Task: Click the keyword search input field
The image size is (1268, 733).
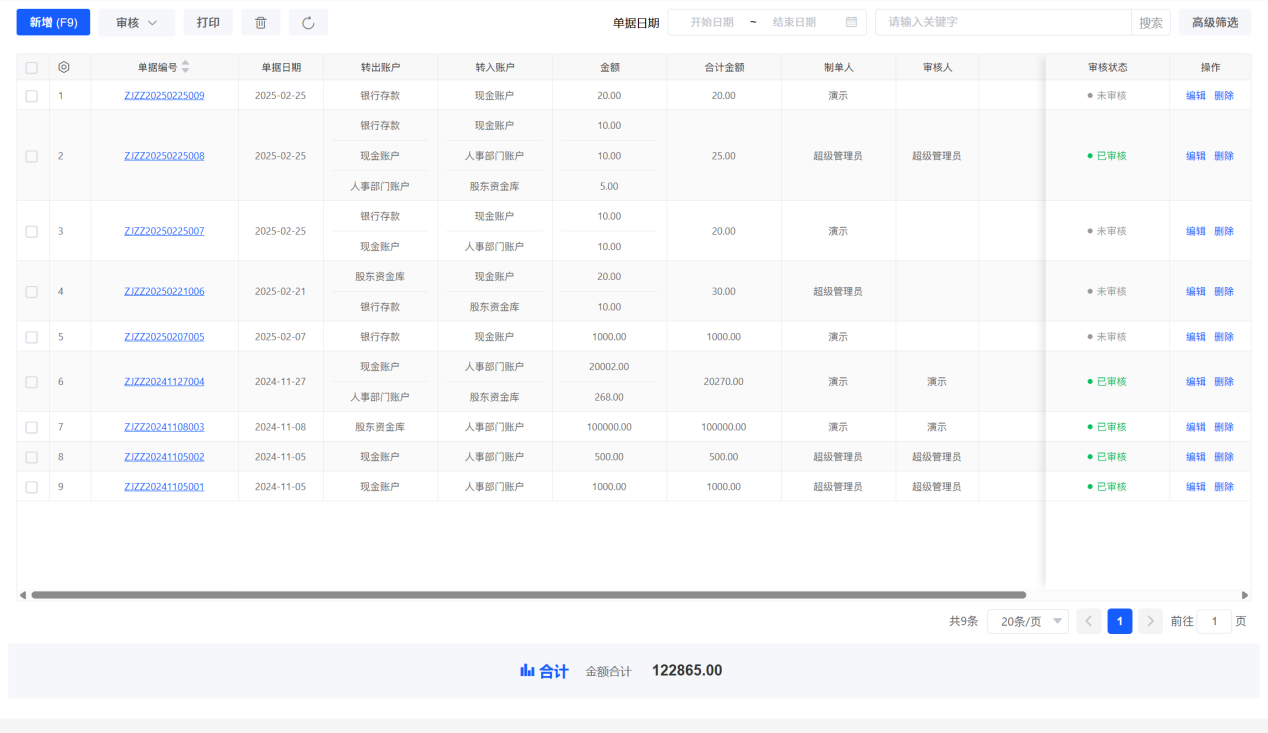Action: [x=1002, y=22]
